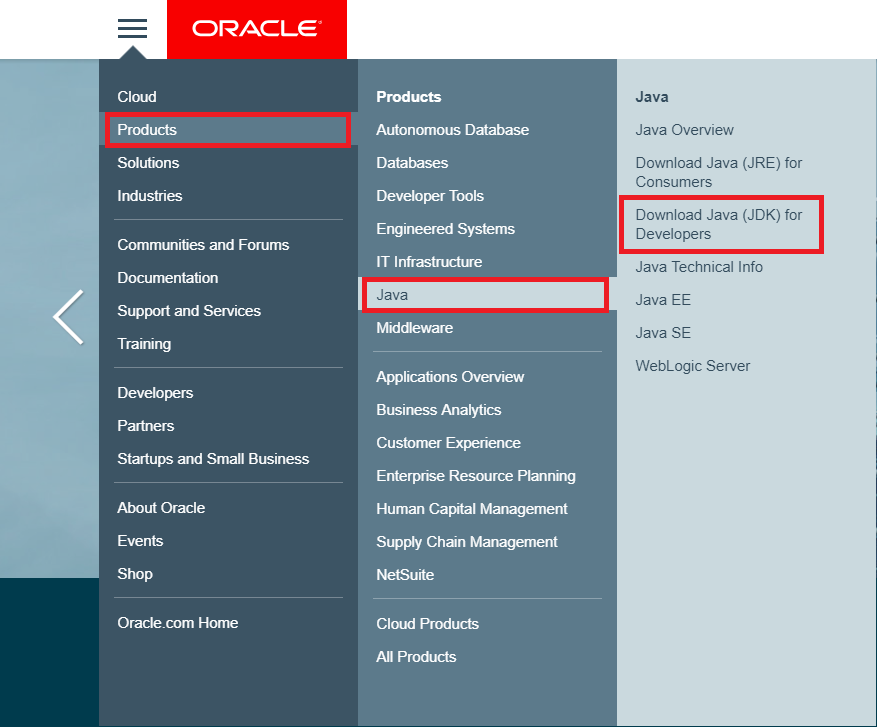Screen dimensions: 877x727
Task: Open the Developers menu item
Action: [155, 393]
